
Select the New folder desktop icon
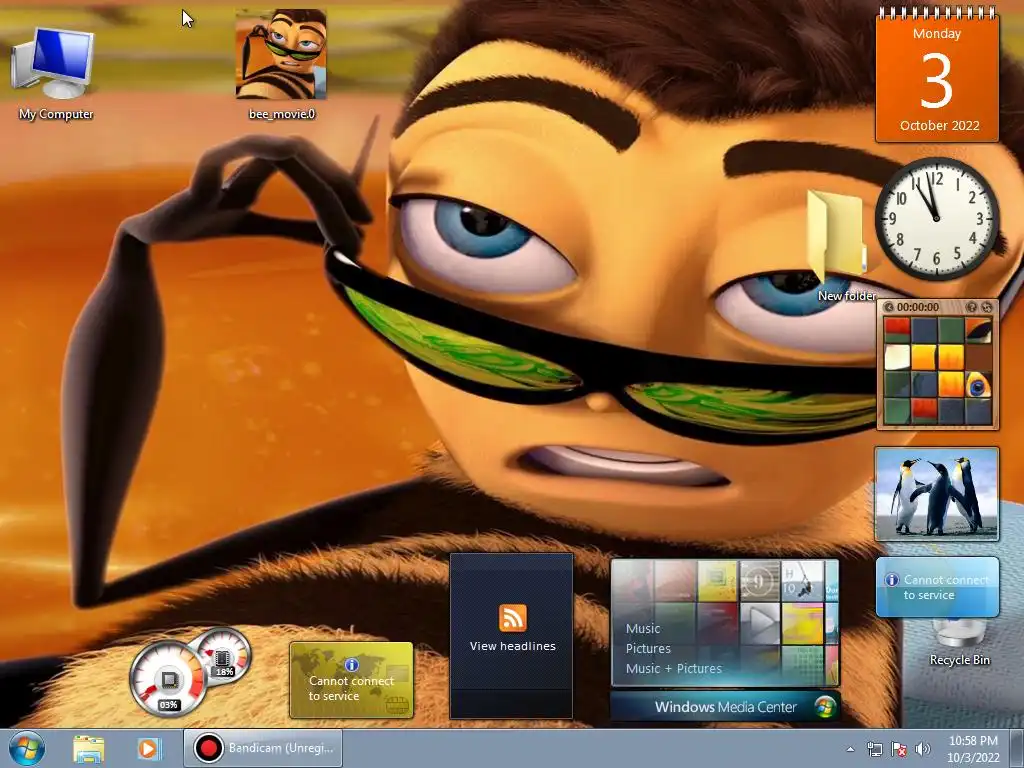[840, 246]
